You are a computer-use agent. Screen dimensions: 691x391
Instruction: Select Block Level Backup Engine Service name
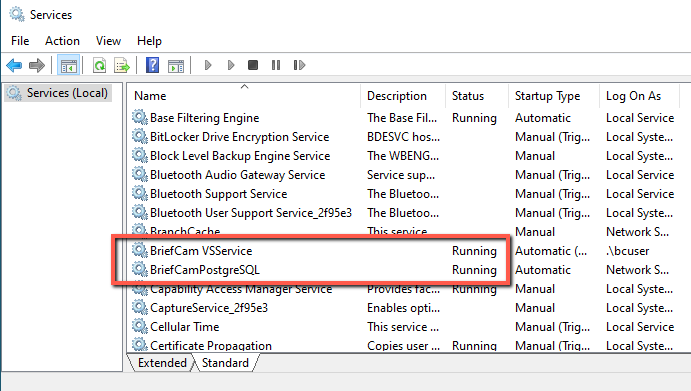[240, 156]
